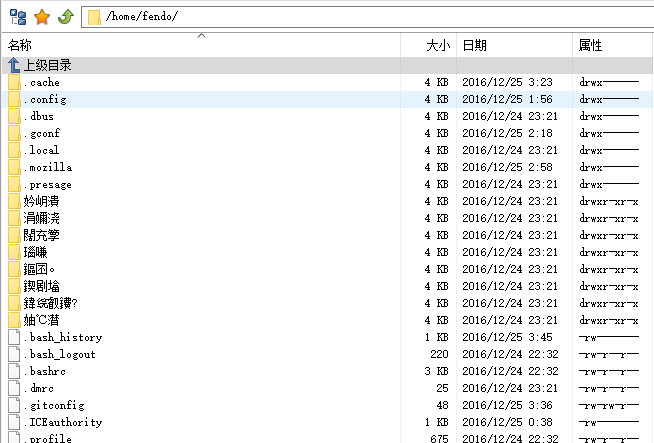Screen dimensions: 654x443
Task: Click the star bookmark icon
Action: (x=41, y=17)
